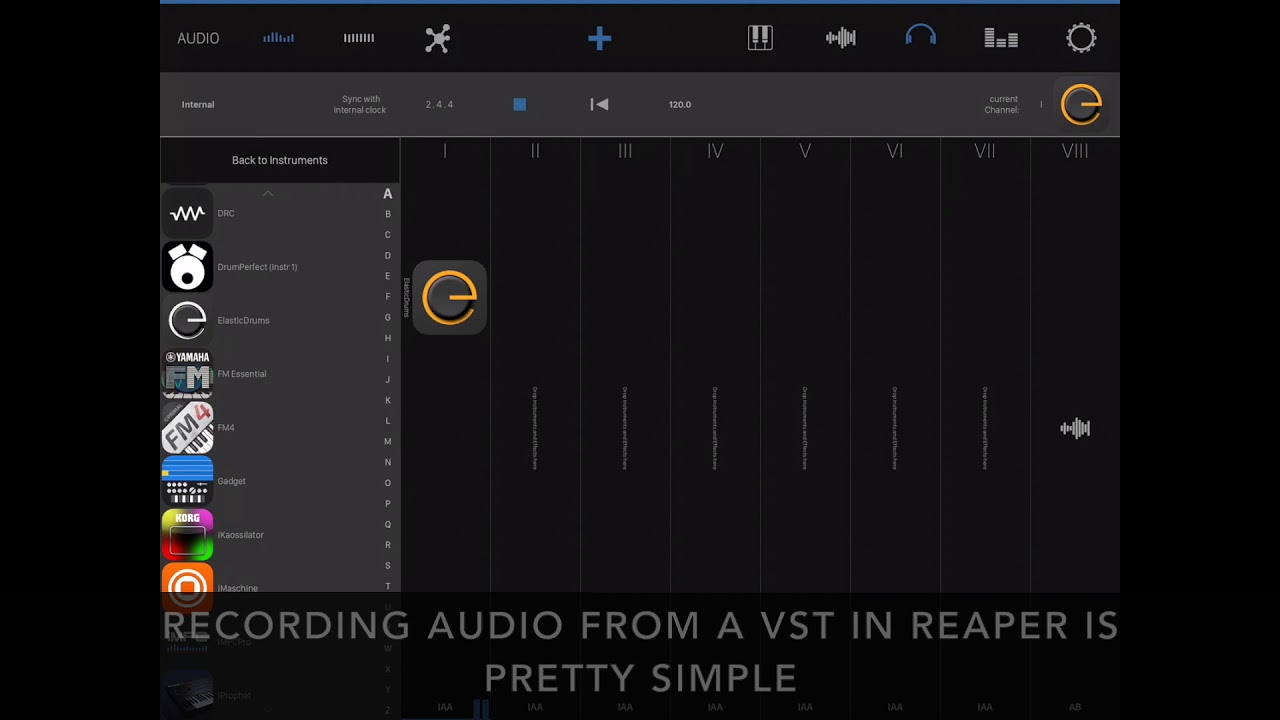Viewport: 1280px width, 720px height.
Task: Open the loaded ElasticDrums in channel I
Action: point(450,298)
